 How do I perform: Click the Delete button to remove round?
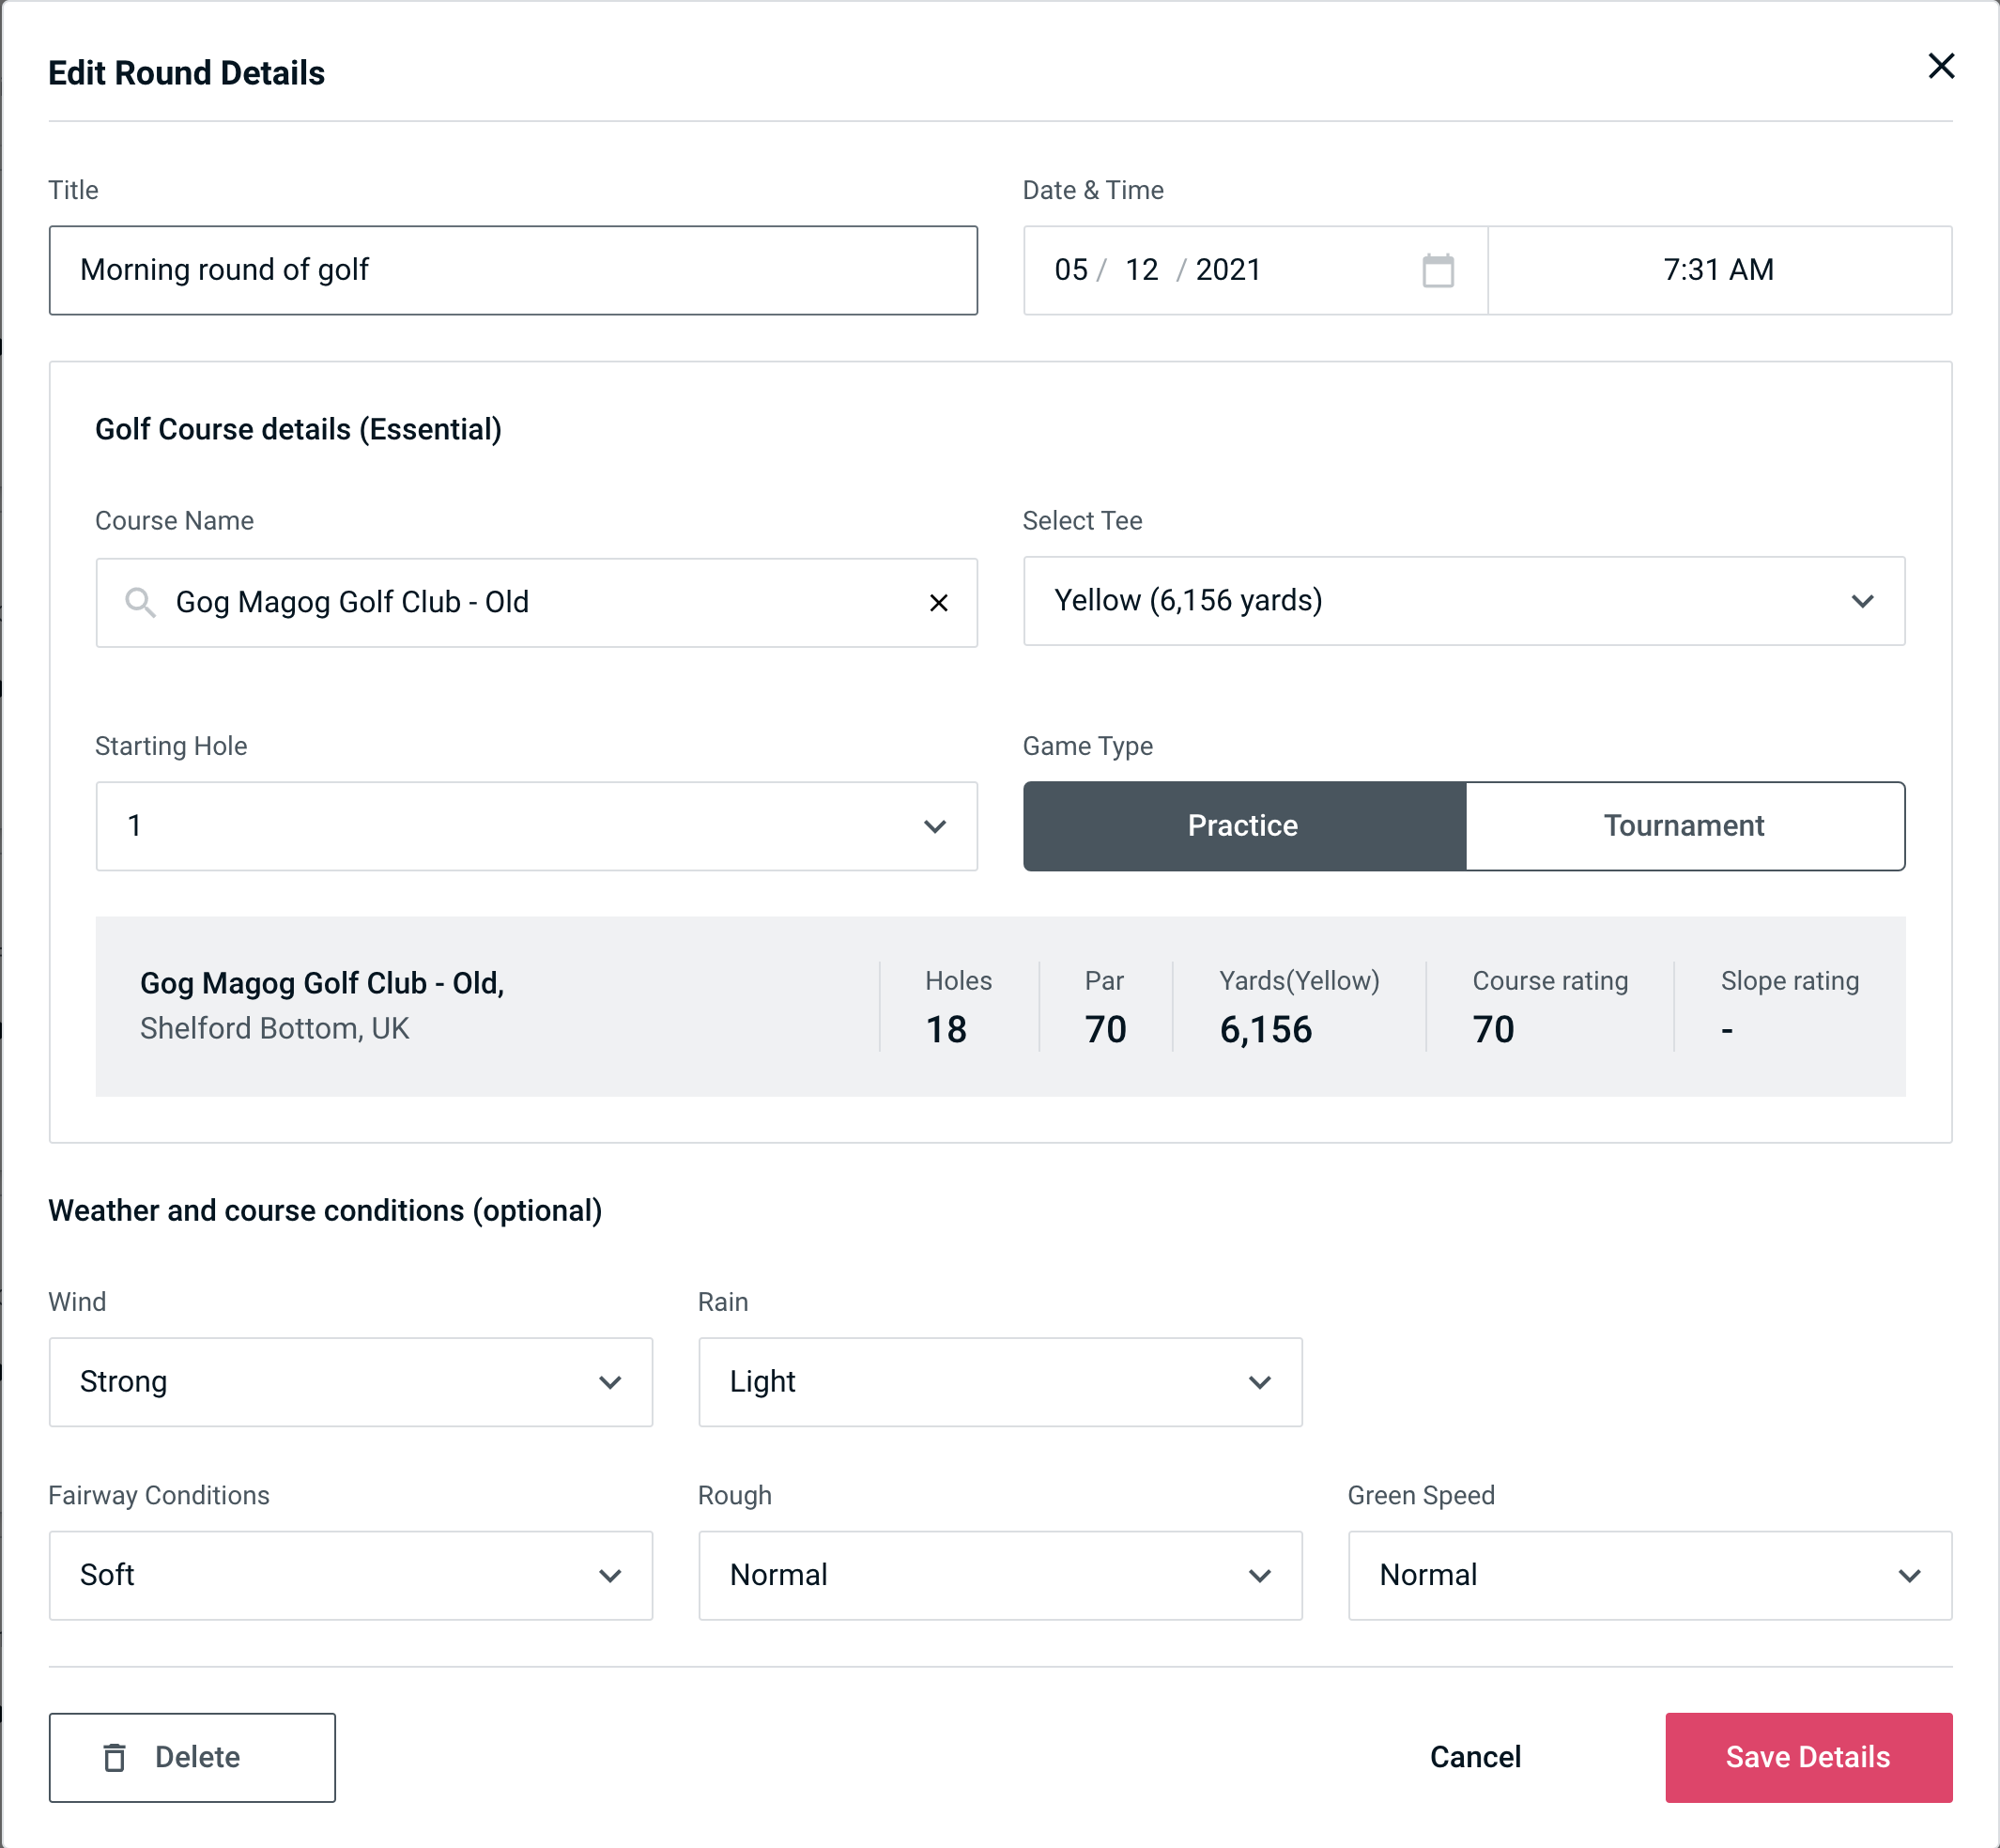coord(193,1758)
